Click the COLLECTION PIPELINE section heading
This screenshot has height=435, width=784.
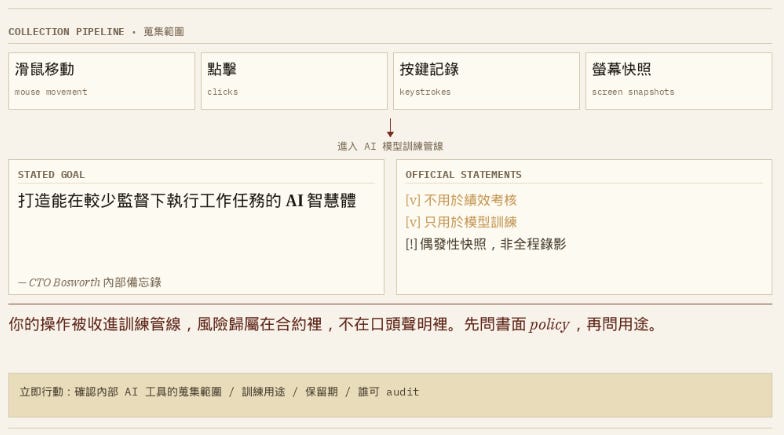pyautogui.click(x=96, y=32)
